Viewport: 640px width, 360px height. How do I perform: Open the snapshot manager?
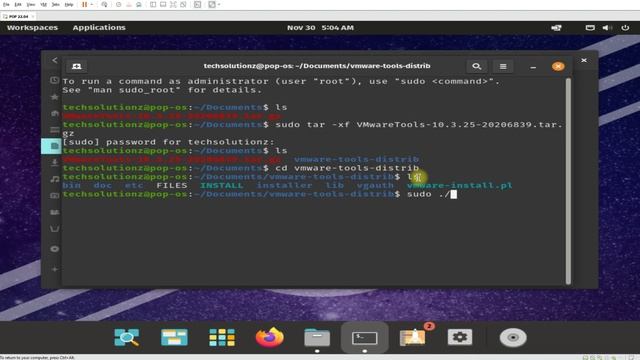(139, 4)
